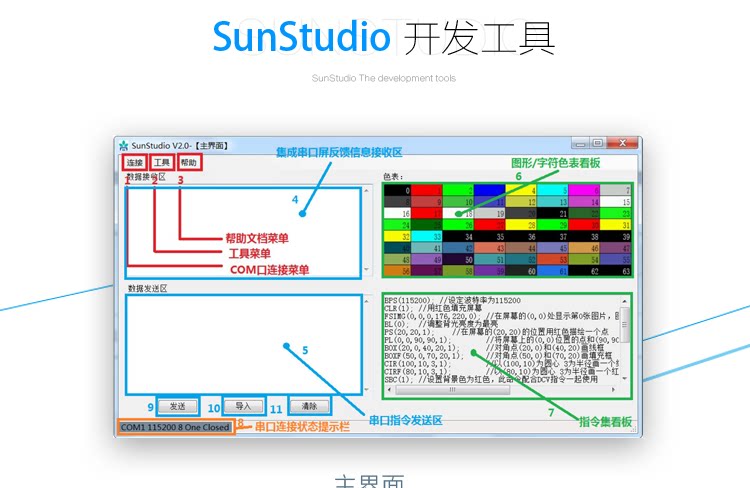Select purple color swatch 49
Image resolution: width=750 pixels, height=488 pixels.
pyautogui.click(x=428, y=260)
